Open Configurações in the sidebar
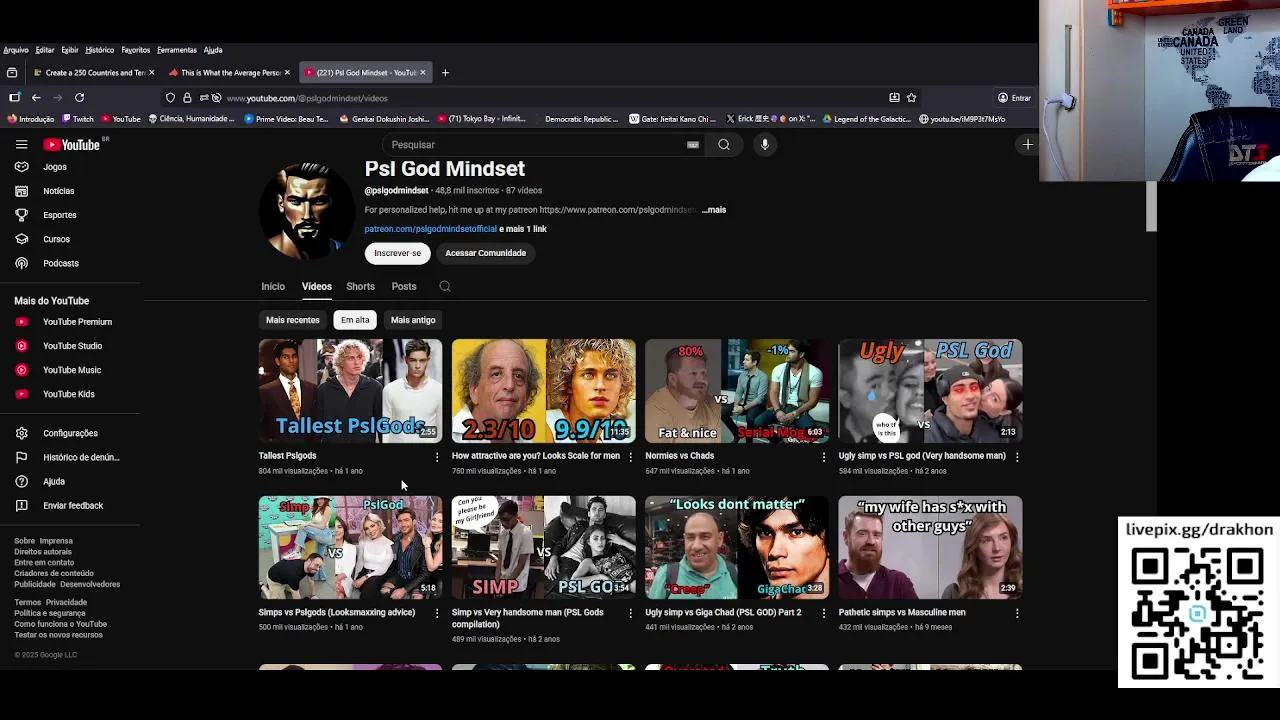This screenshot has width=1280, height=720. pos(70,433)
